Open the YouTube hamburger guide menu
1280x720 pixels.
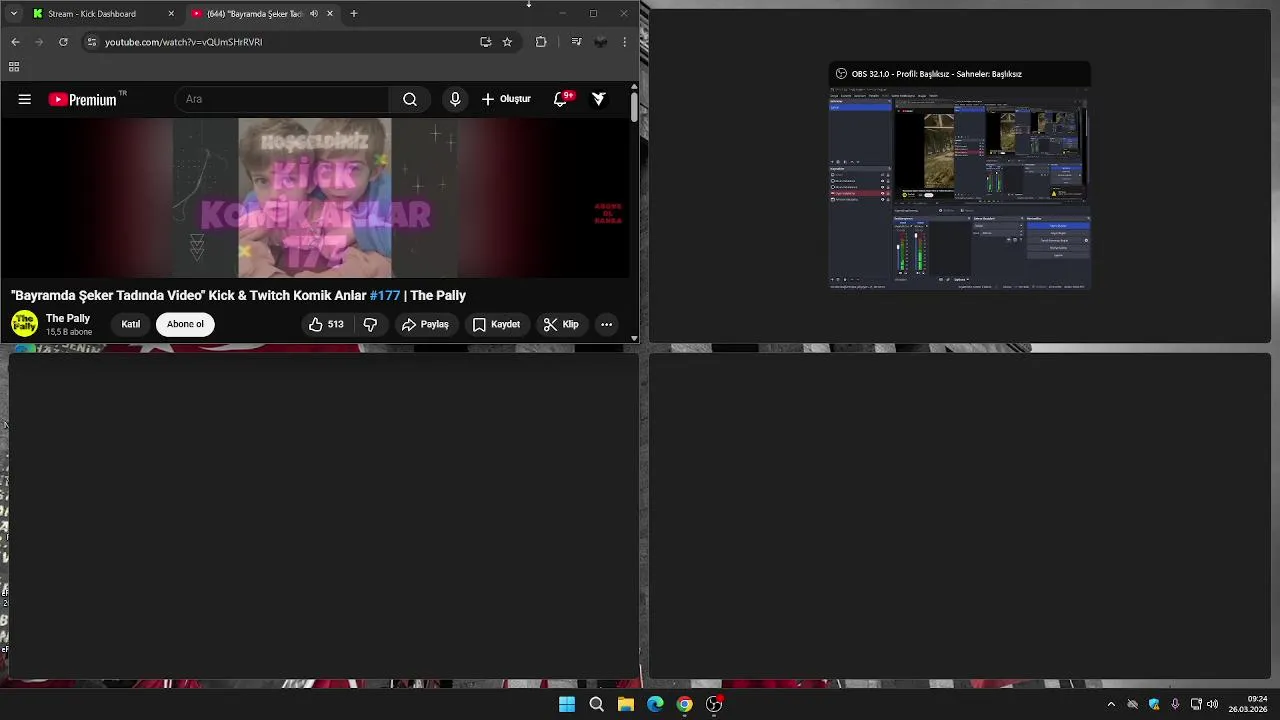click(25, 99)
